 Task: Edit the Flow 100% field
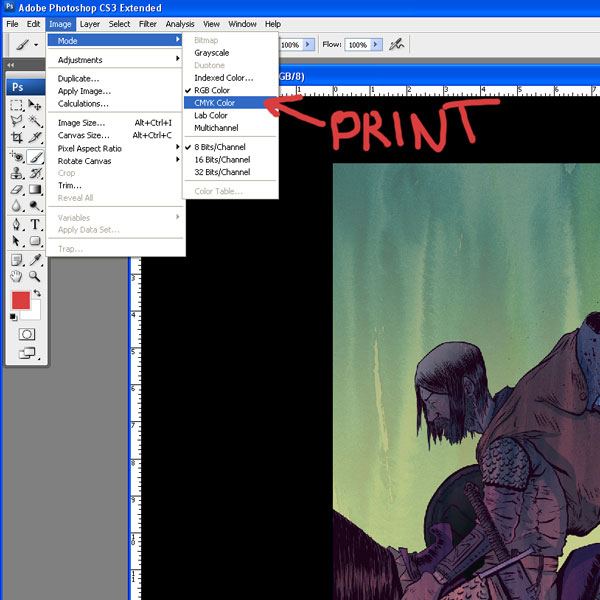tap(358, 45)
